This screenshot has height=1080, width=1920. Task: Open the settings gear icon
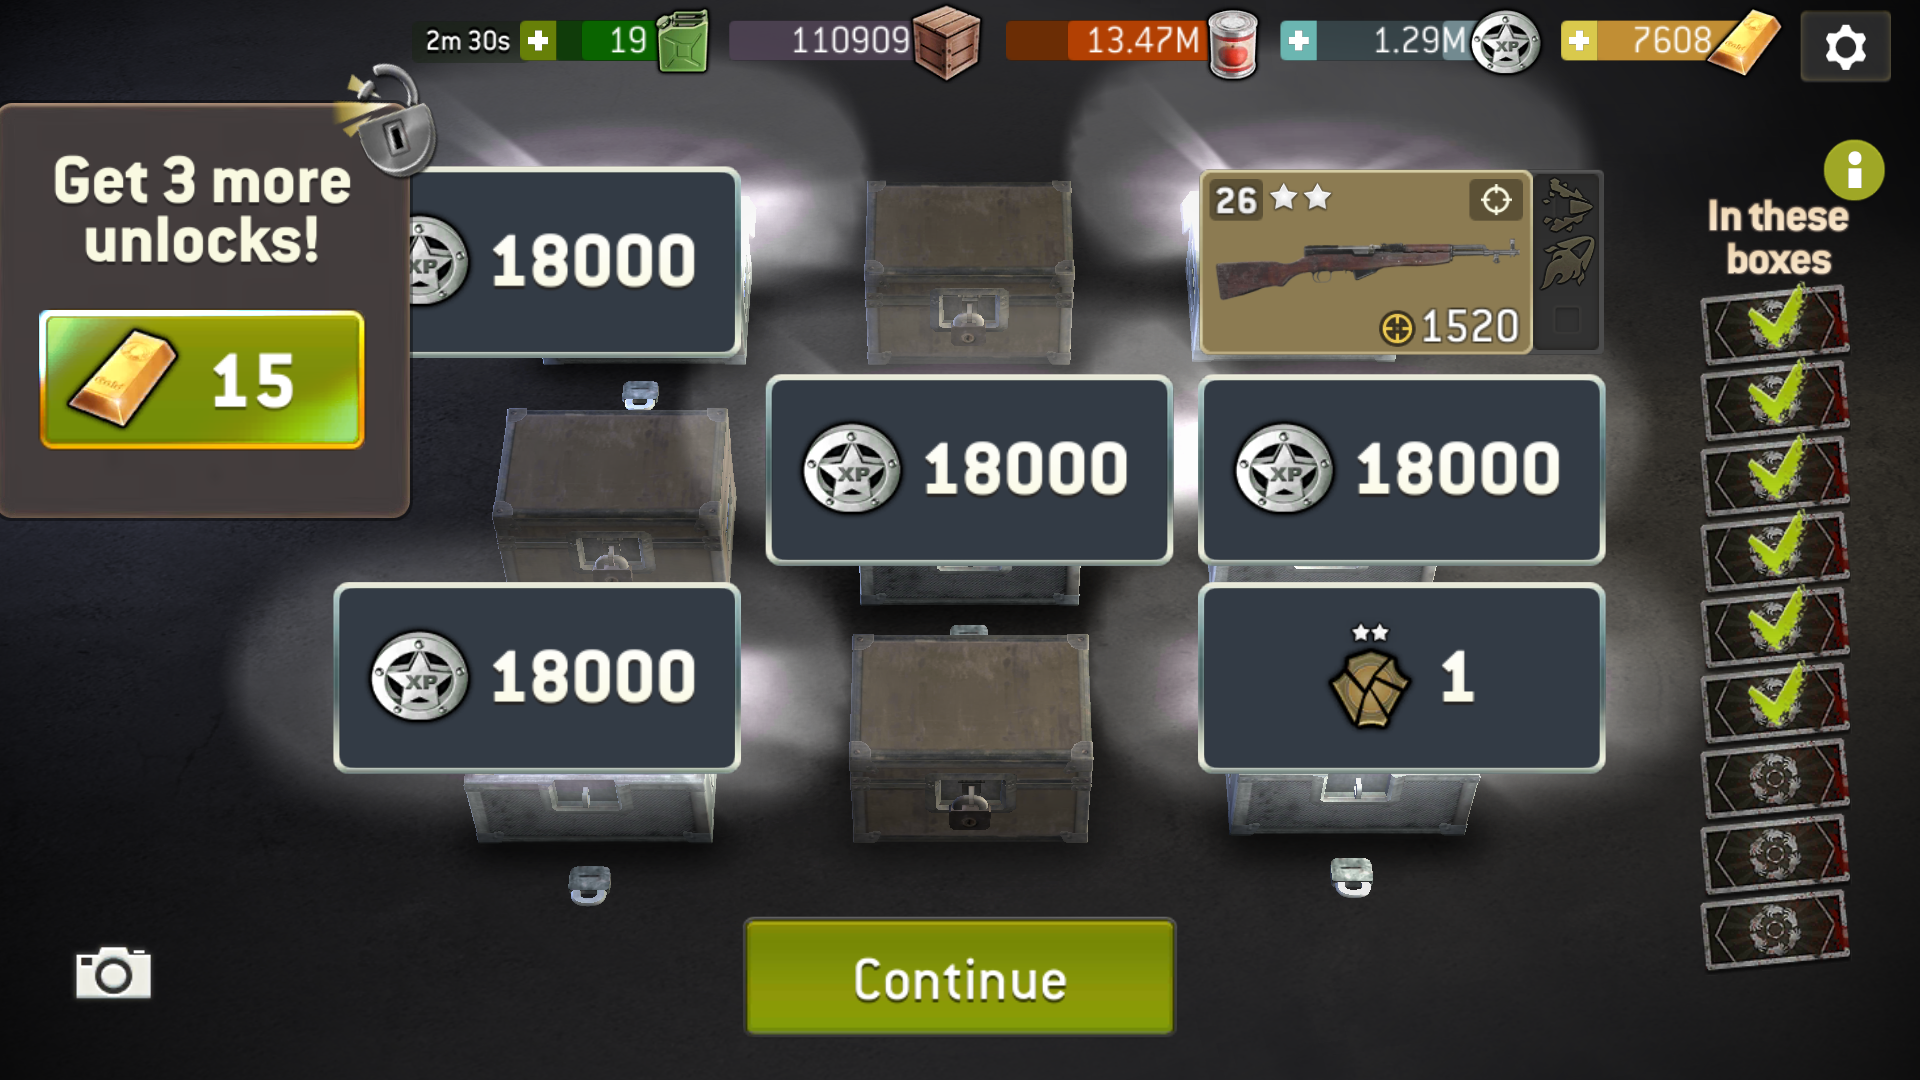tap(1845, 46)
